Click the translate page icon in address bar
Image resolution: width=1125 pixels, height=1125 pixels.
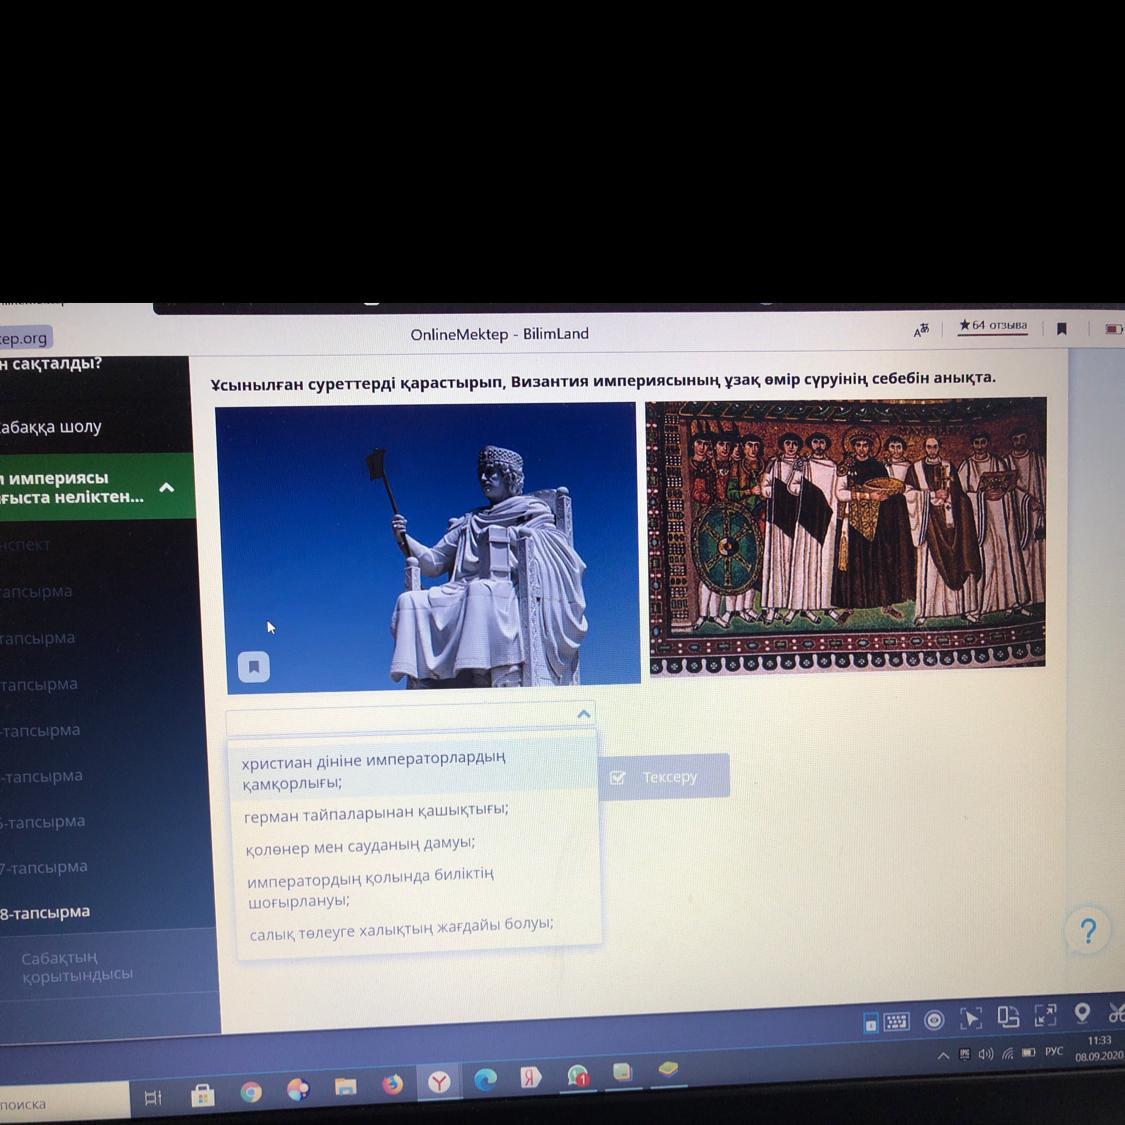(921, 329)
